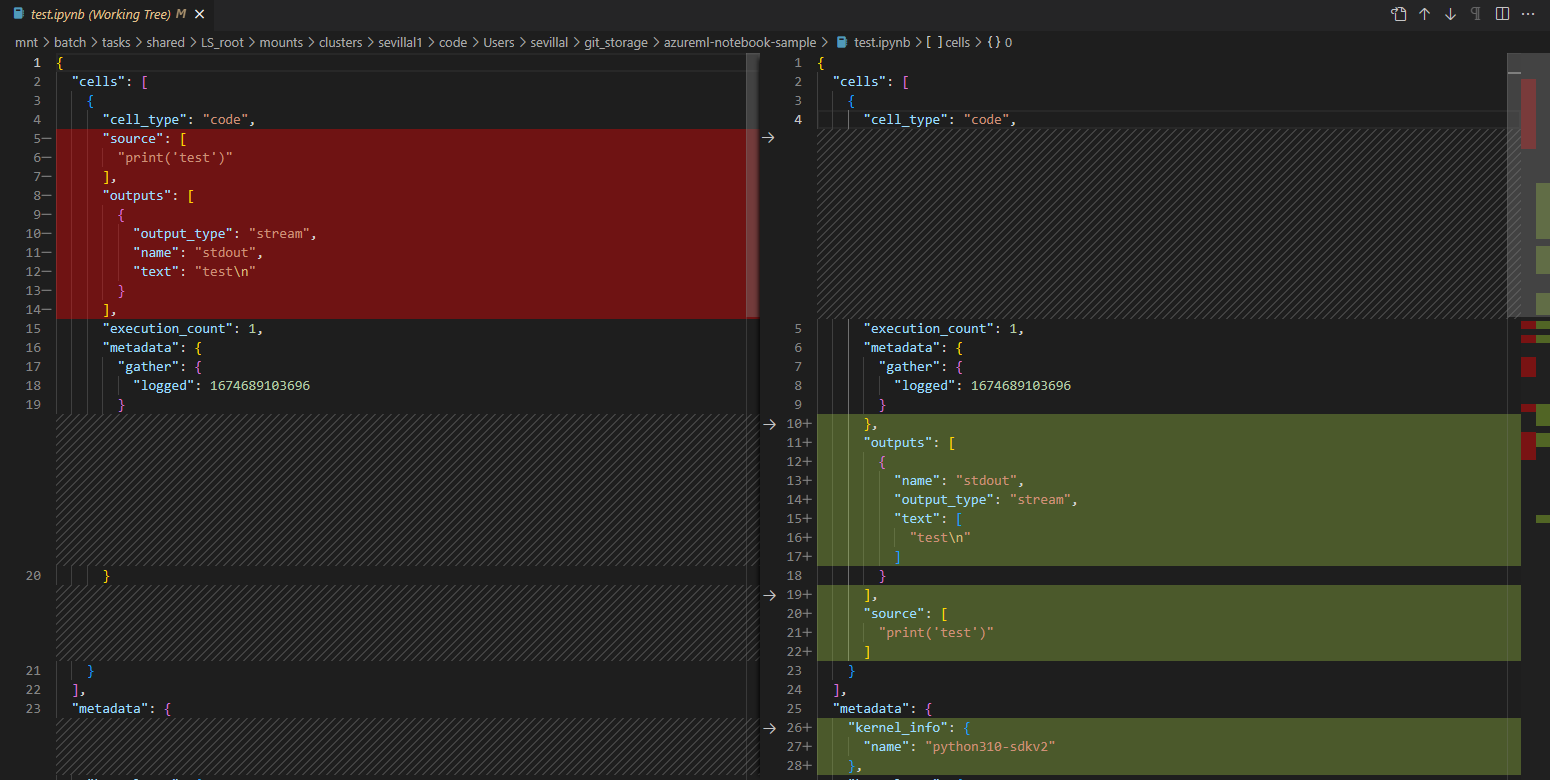The image size is (1550, 780).
Task: Click the arrow glyph beside line 10 insertion
Action: click(x=768, y=423)
